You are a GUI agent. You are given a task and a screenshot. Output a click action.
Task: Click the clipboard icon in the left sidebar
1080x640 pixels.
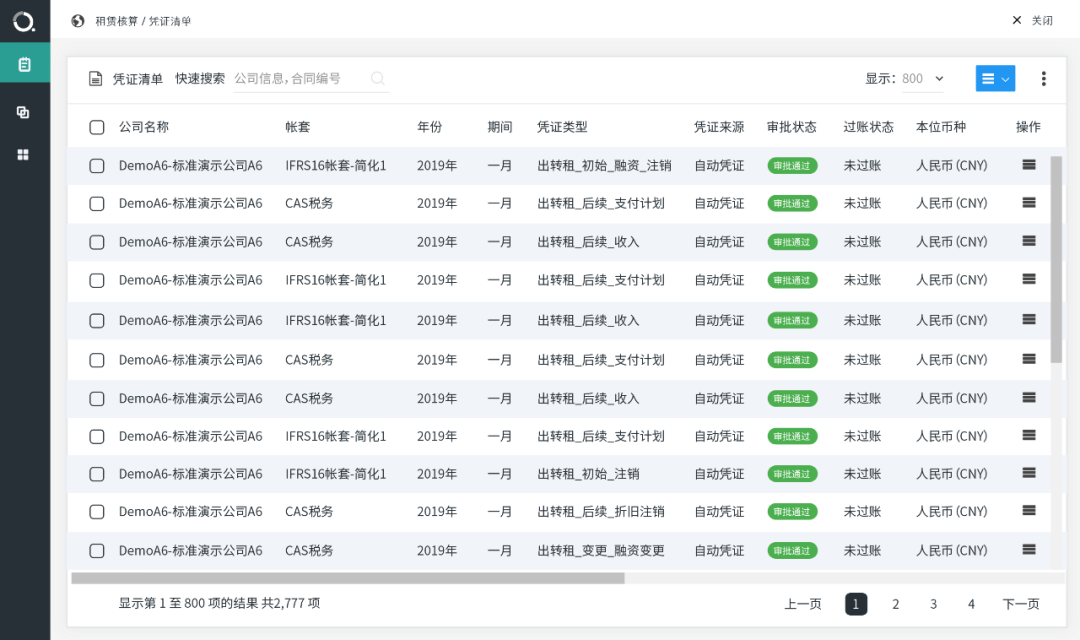coord(24,65)
